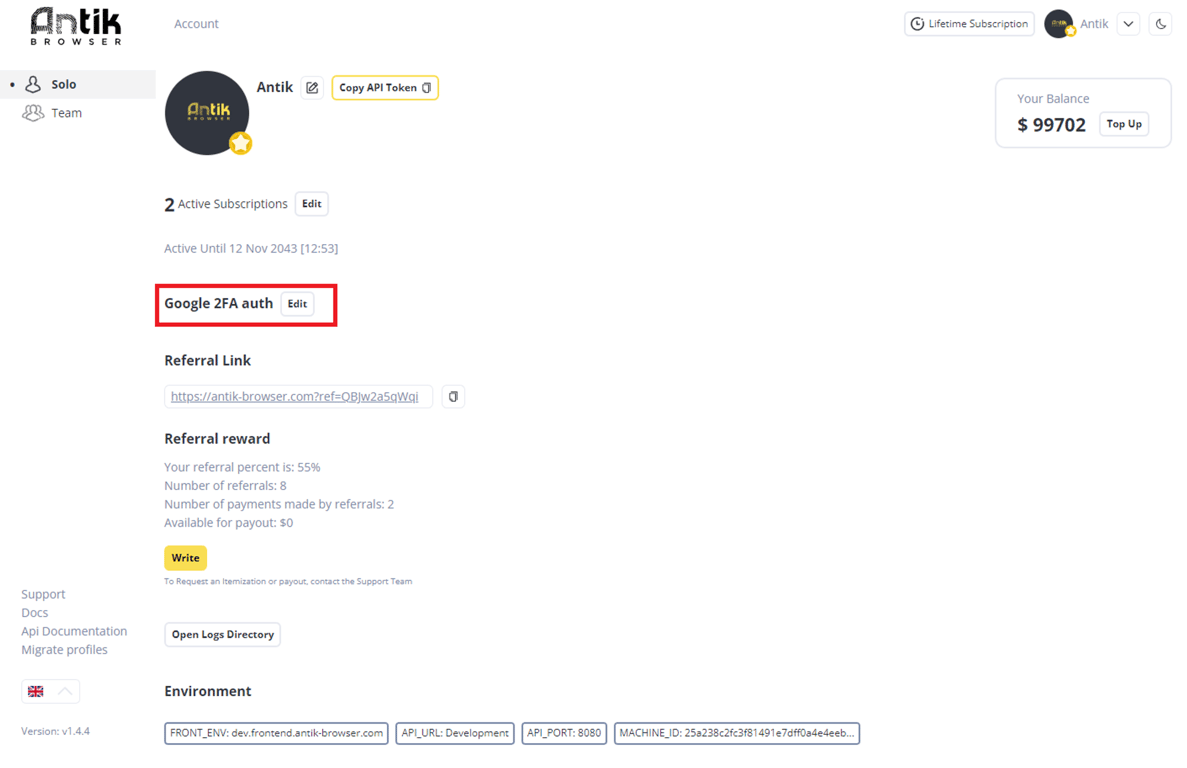
Task: Click the Antik Browser logo
Action: point(76,26)
